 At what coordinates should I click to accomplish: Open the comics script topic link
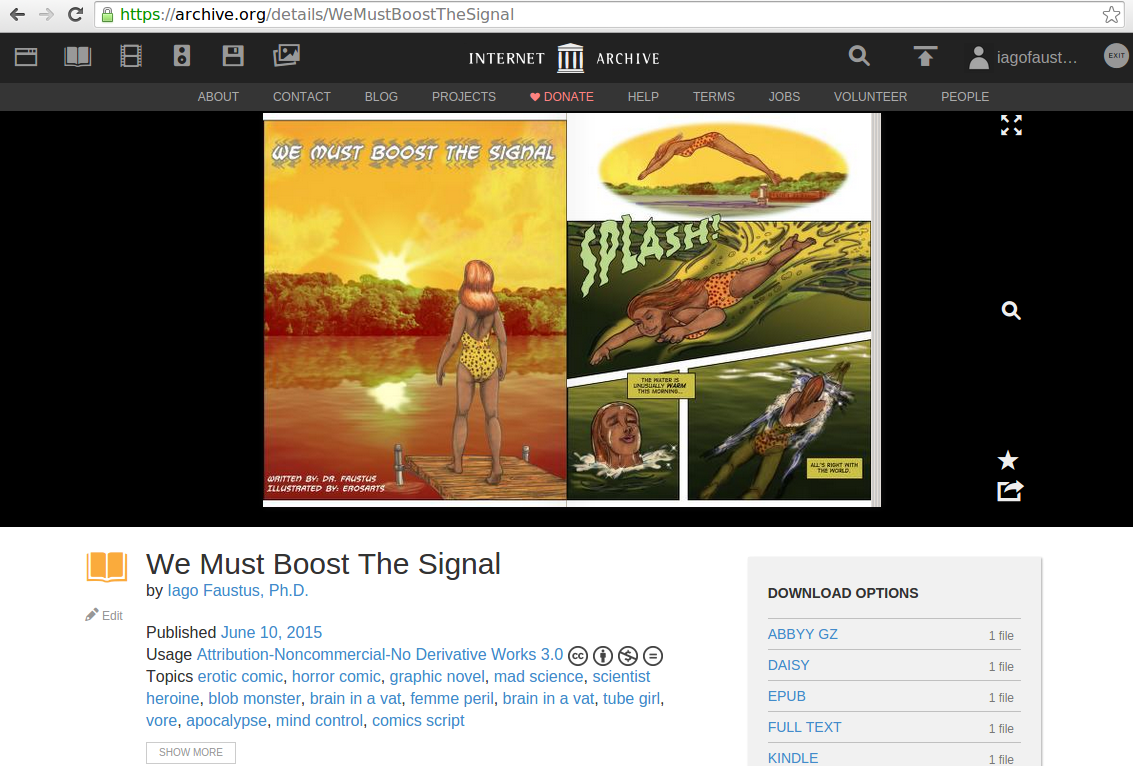418,720
